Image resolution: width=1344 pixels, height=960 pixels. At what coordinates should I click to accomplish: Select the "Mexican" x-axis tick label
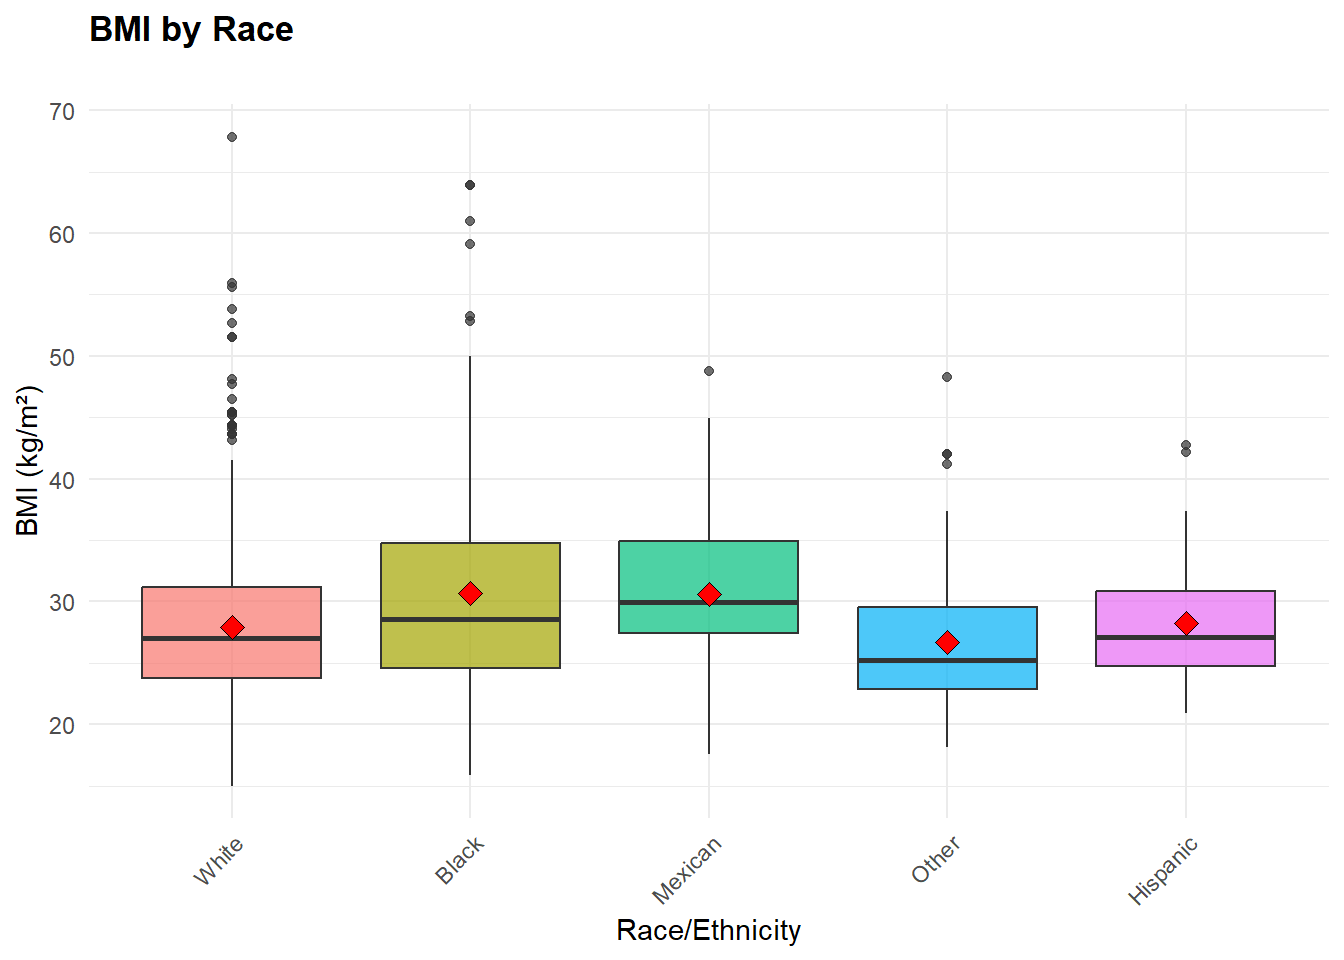tap(686, 871)
